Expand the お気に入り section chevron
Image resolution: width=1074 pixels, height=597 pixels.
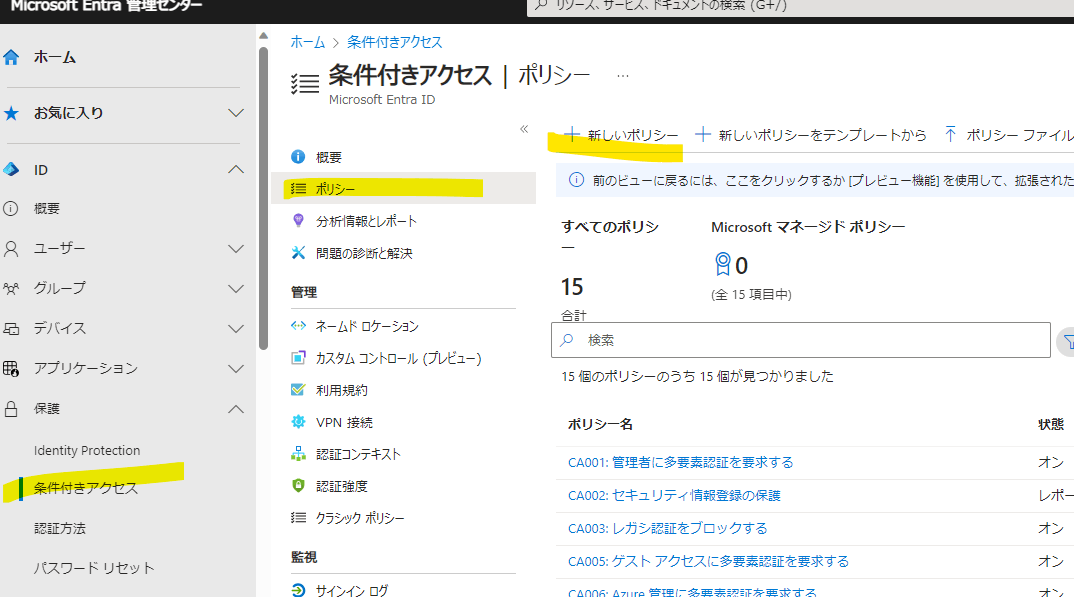(236, 113)
